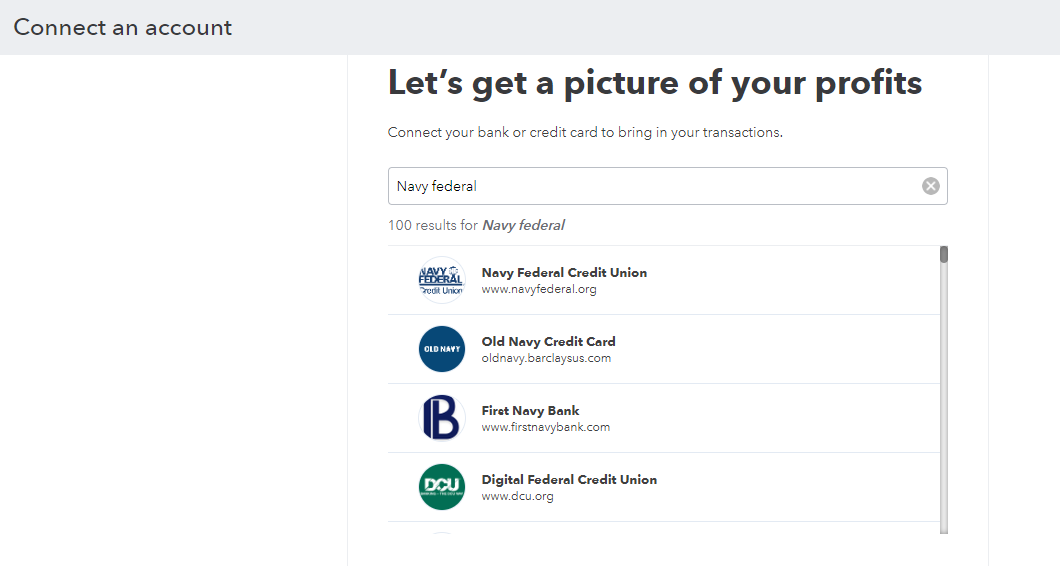The image size is (1060, 566).
Task: Click the '100 results for Navy federal' text
Action: (476, 225)
